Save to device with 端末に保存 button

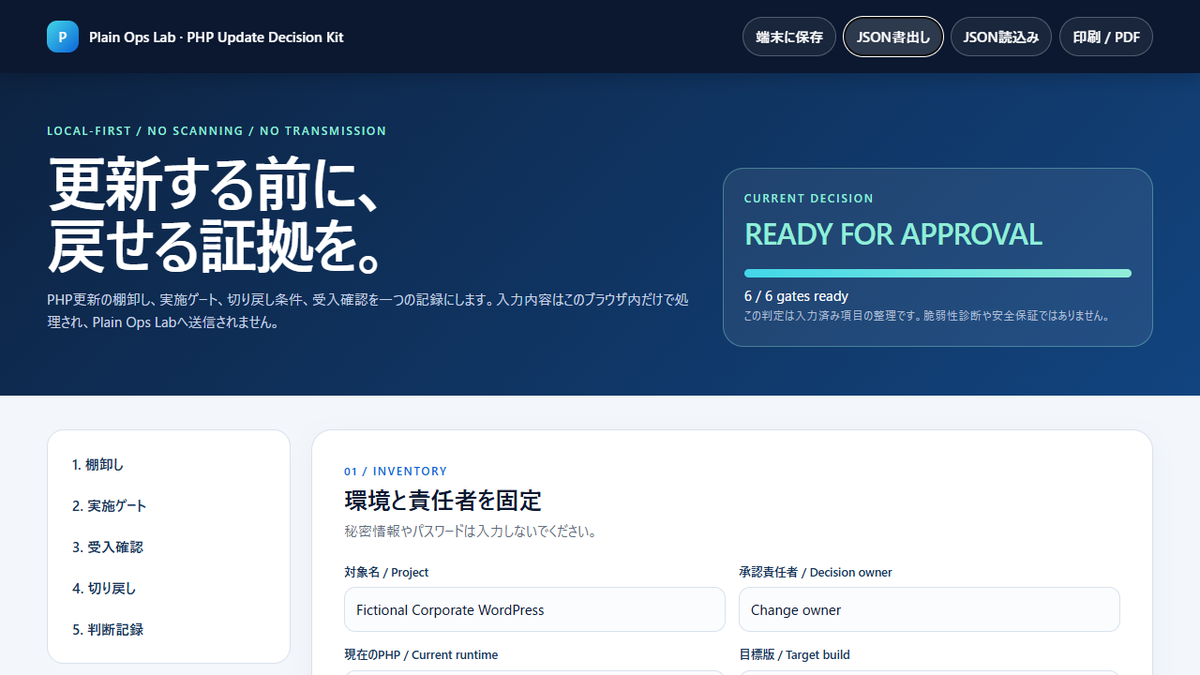[x=789, y=37]
